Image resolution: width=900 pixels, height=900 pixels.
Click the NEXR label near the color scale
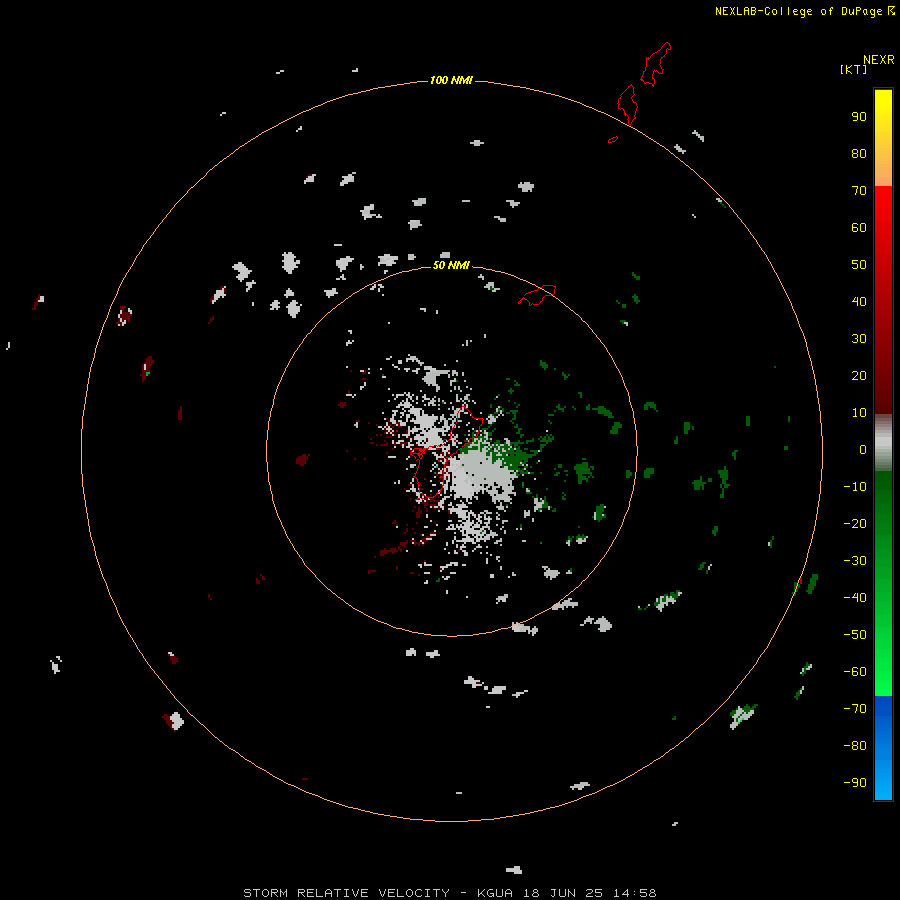pyautogui.click(x=879, y=60)
